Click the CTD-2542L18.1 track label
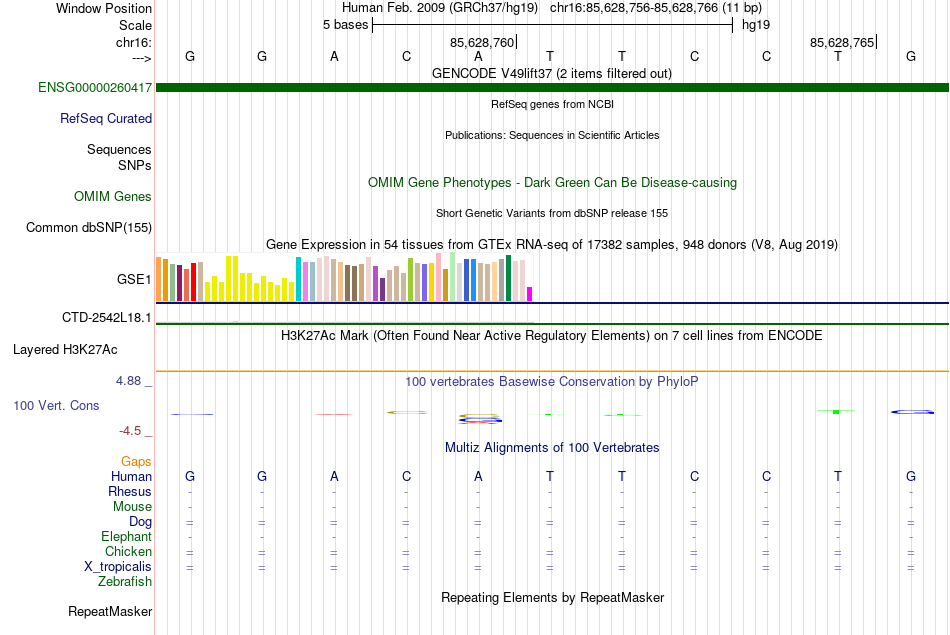 point(107,318)
